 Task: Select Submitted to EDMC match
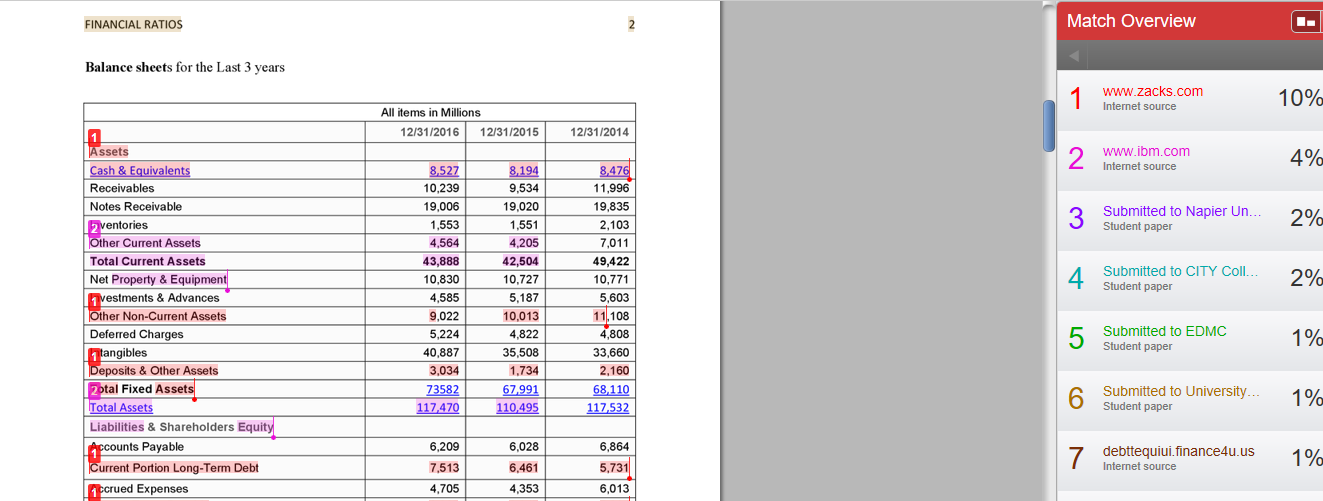pos(1164,331)
